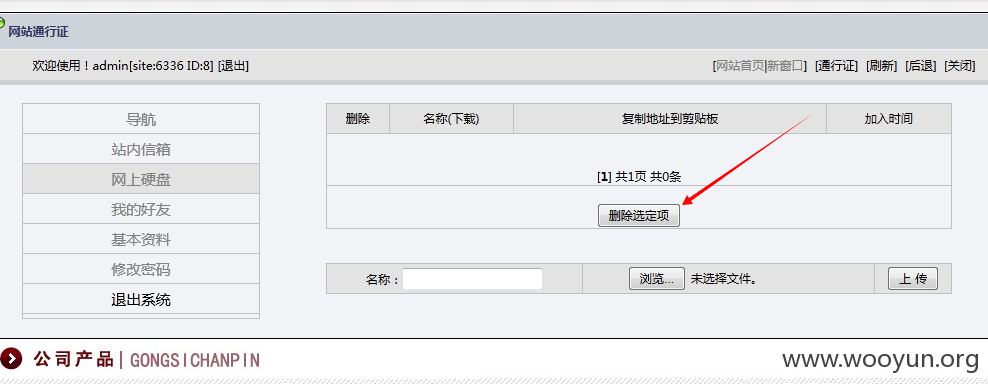Click the [通行证] link
Screen dimensions: 988x388
coord(836,66)
